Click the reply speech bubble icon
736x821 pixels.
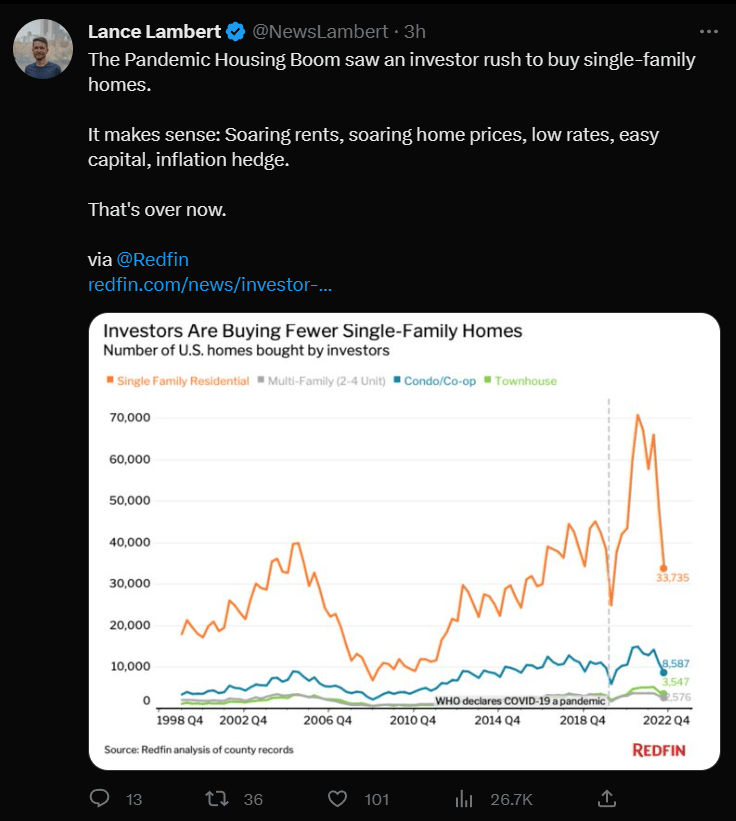click(x=99, y=798)
